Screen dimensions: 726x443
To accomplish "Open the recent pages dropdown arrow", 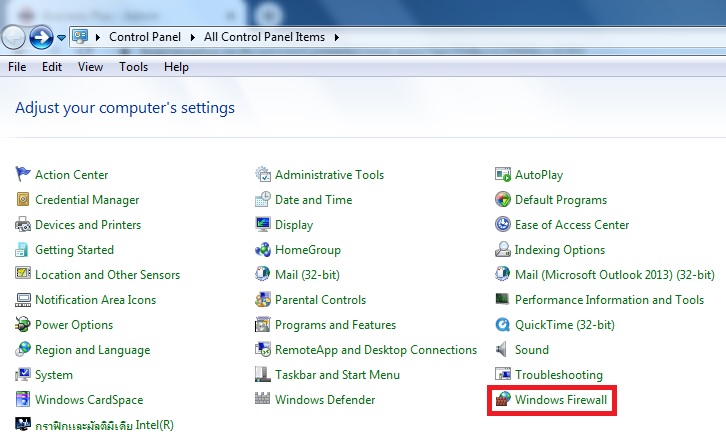I will (61, 38).
